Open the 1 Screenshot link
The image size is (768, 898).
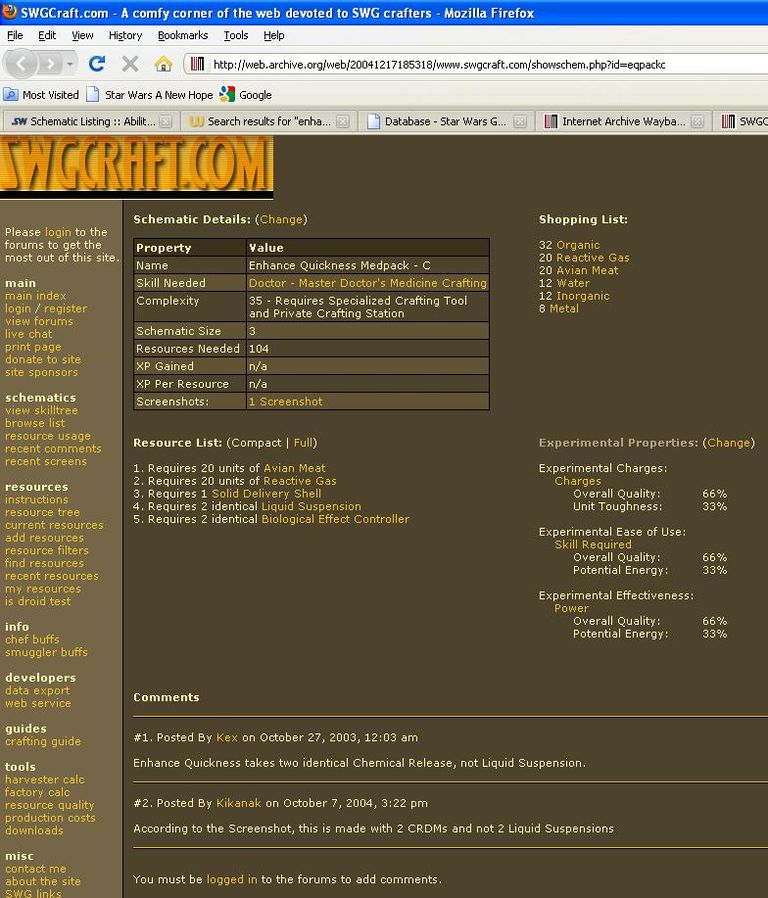[x=285, y=401]
